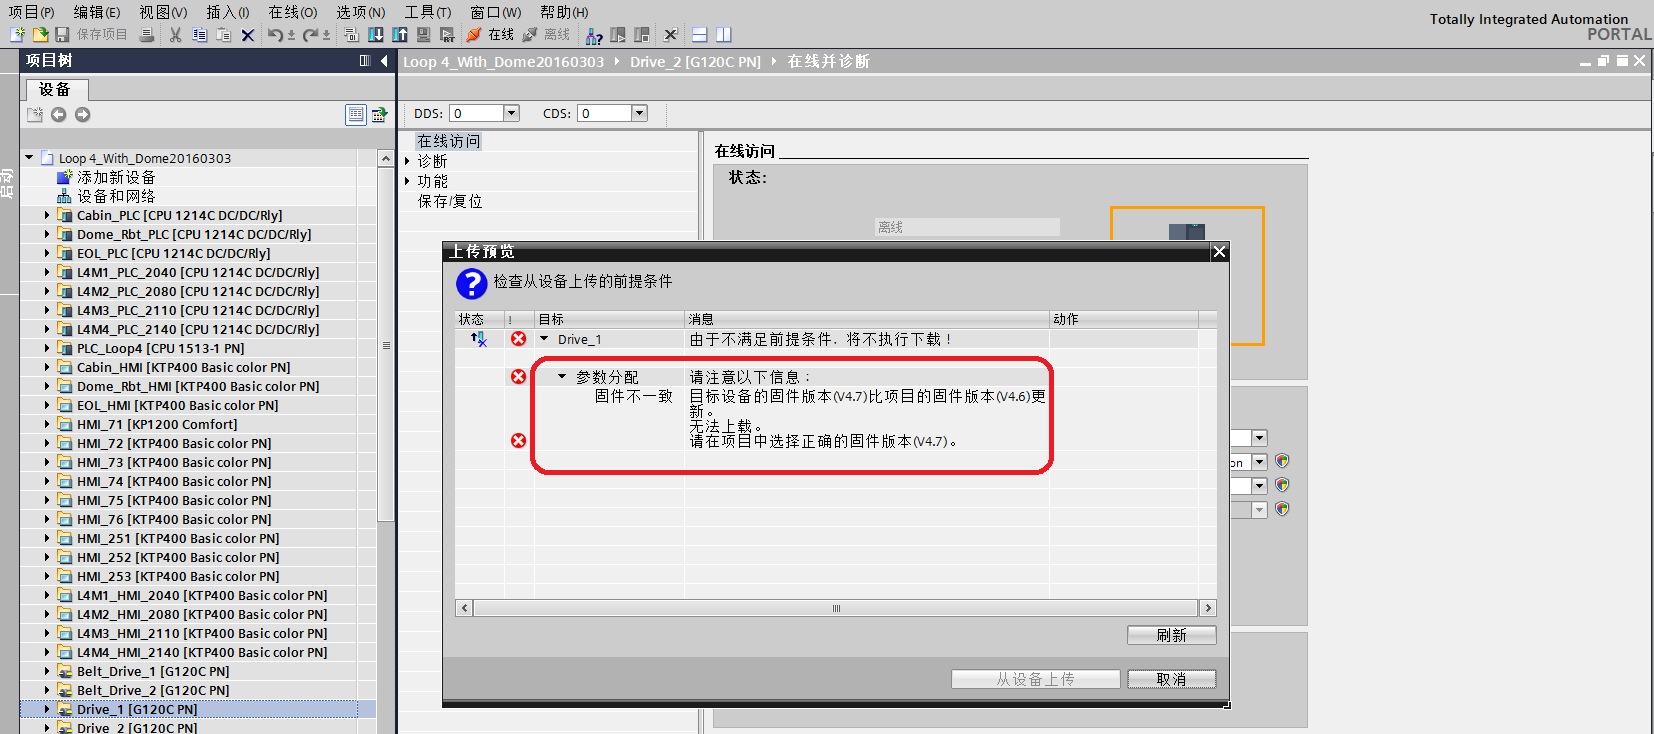
Task: Select Drive_1 [G120C PN] in project tree
Action: tap(137, 709)
